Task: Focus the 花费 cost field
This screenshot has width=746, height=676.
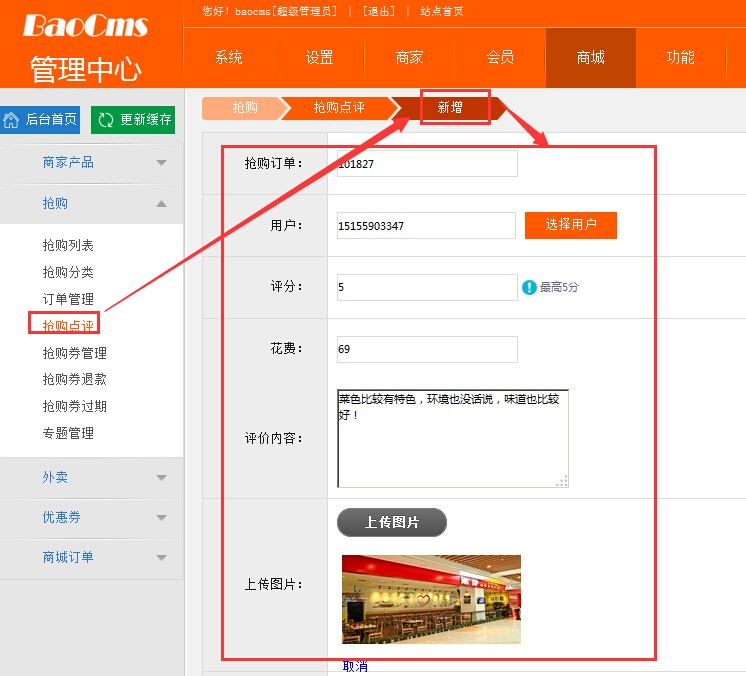Action: pos(427,349)
